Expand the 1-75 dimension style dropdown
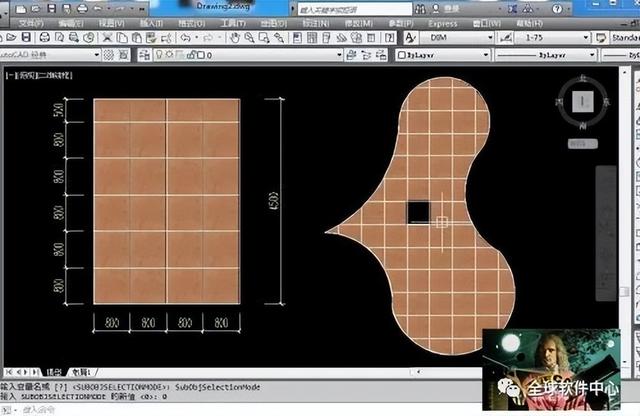This screenshot has width=640, height=416. [586, 38]
